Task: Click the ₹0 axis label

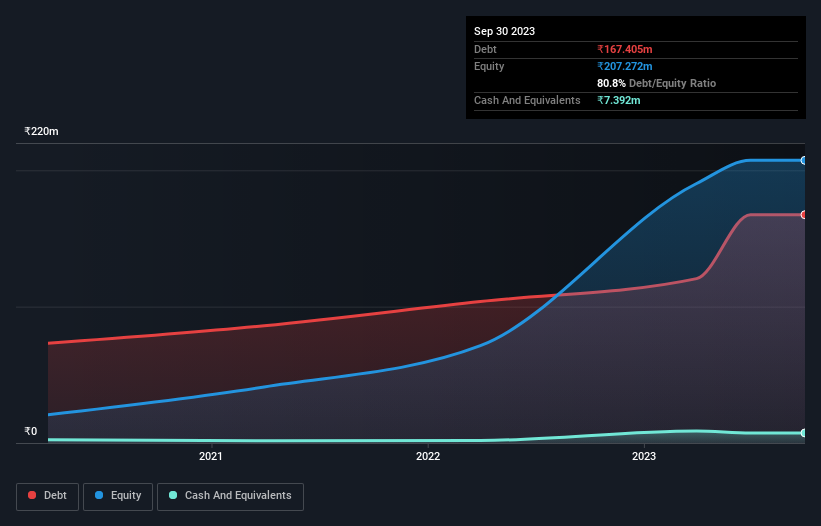Action: 30,431
